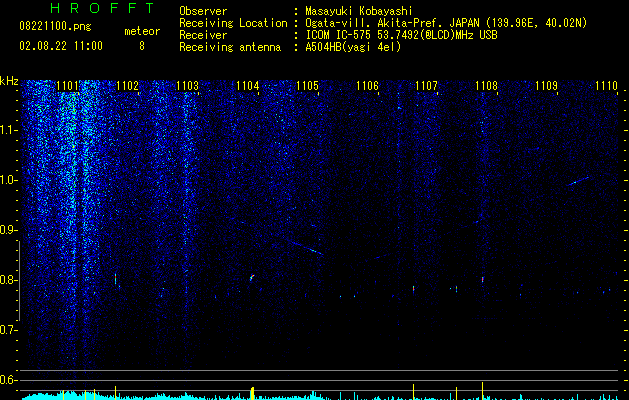Viewport: 629px width, 400px height.
Task: Click the 1104 time axis label
Action: [x=248, y=86]
